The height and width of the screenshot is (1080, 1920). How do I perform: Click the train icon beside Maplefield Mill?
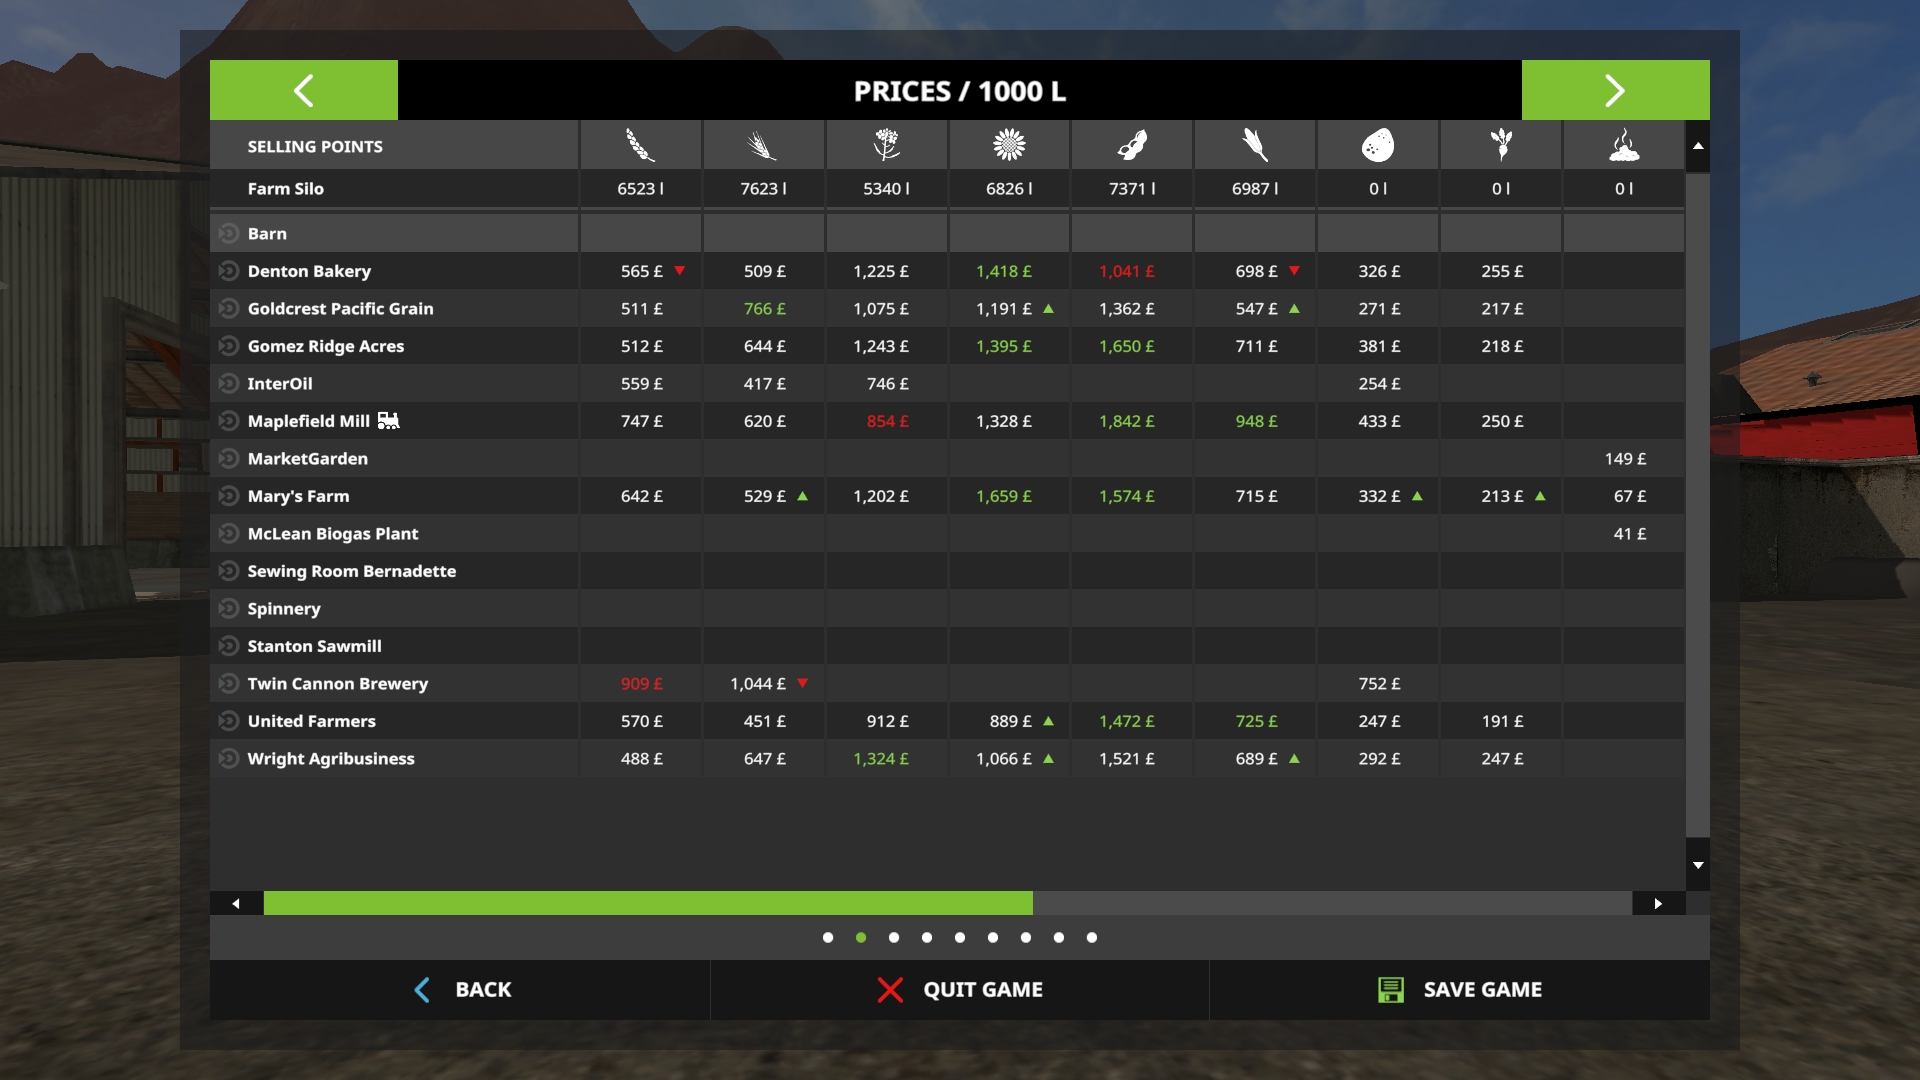pos(389,421)
